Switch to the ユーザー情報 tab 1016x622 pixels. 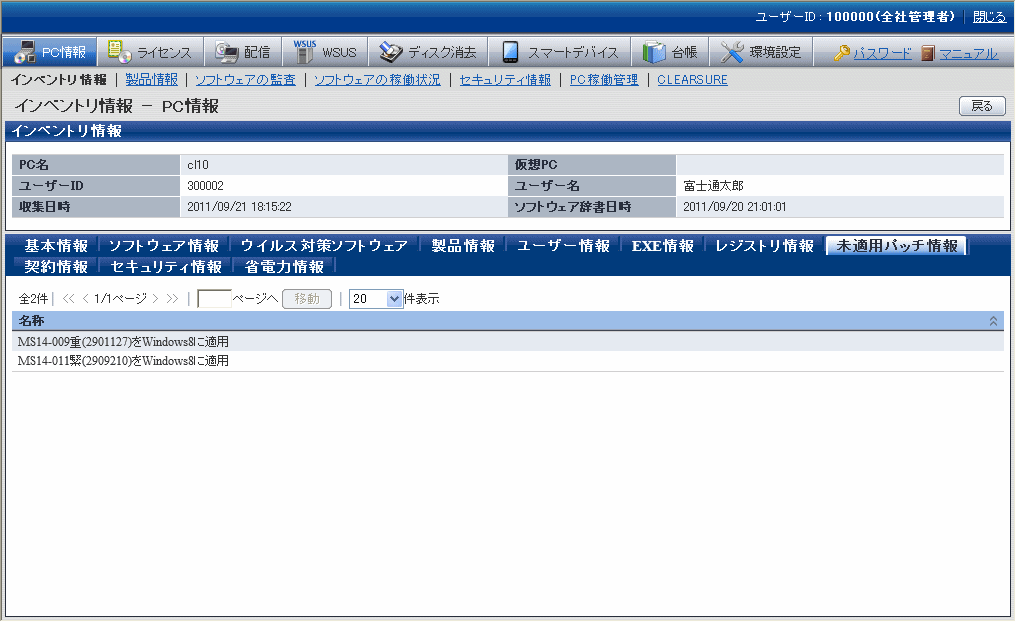click(x=563, y=246)
